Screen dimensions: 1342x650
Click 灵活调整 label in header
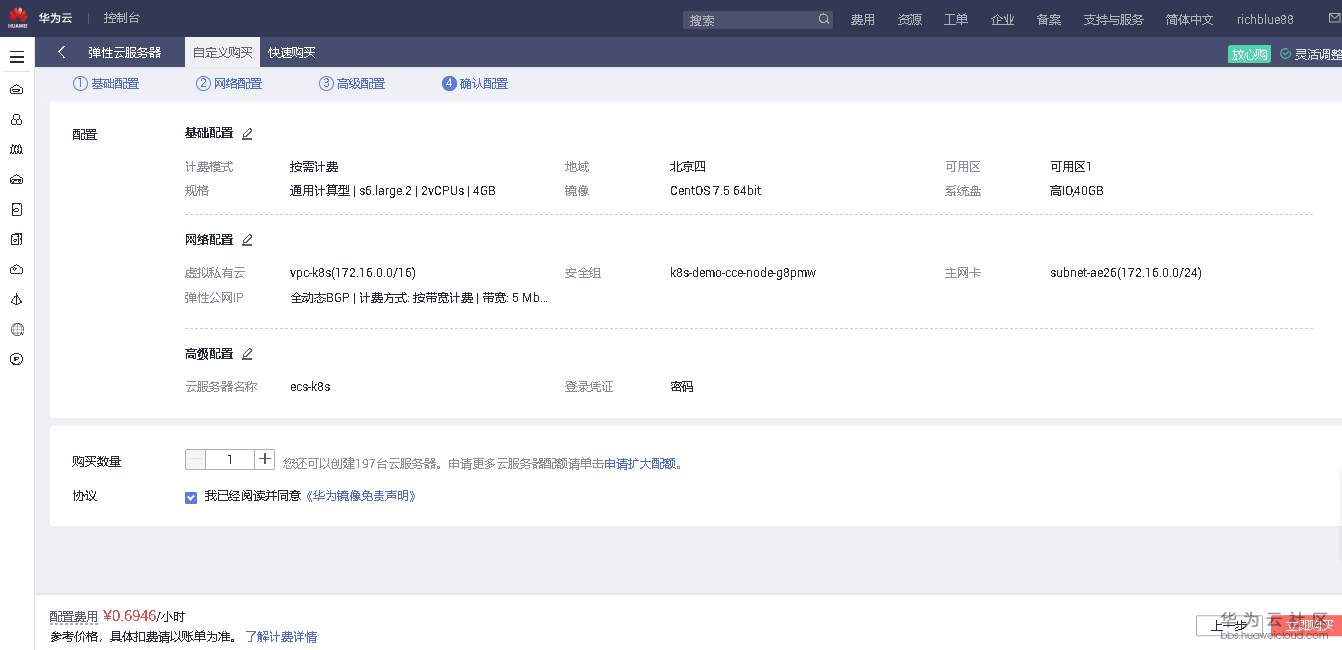click(1317, 54)
